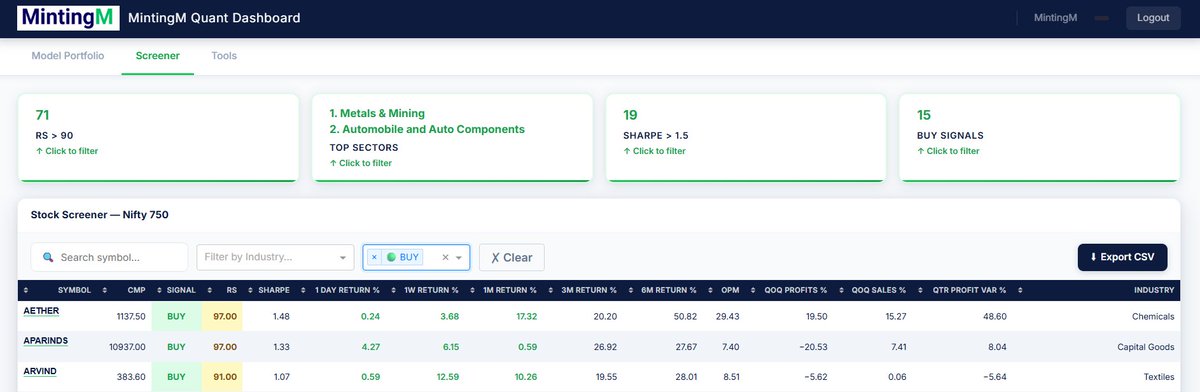Image resolution: width=1200 pixels, height=392 pixels.
Task: Switch to the Model Portfolio tab
Action: (x=67, y=56)
